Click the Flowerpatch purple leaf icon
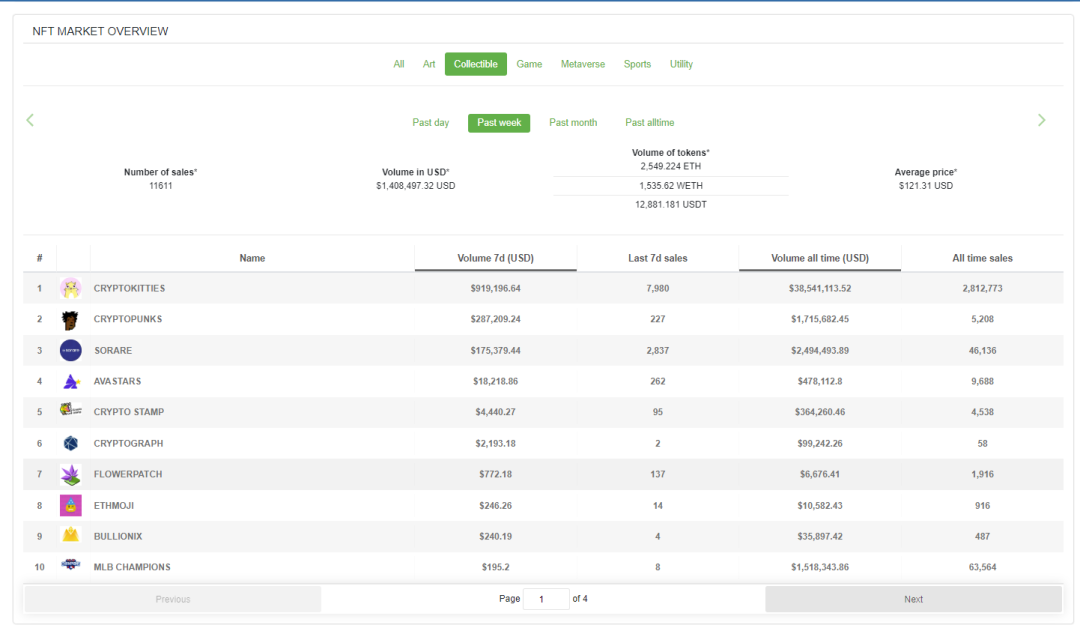 coord(71,474)
